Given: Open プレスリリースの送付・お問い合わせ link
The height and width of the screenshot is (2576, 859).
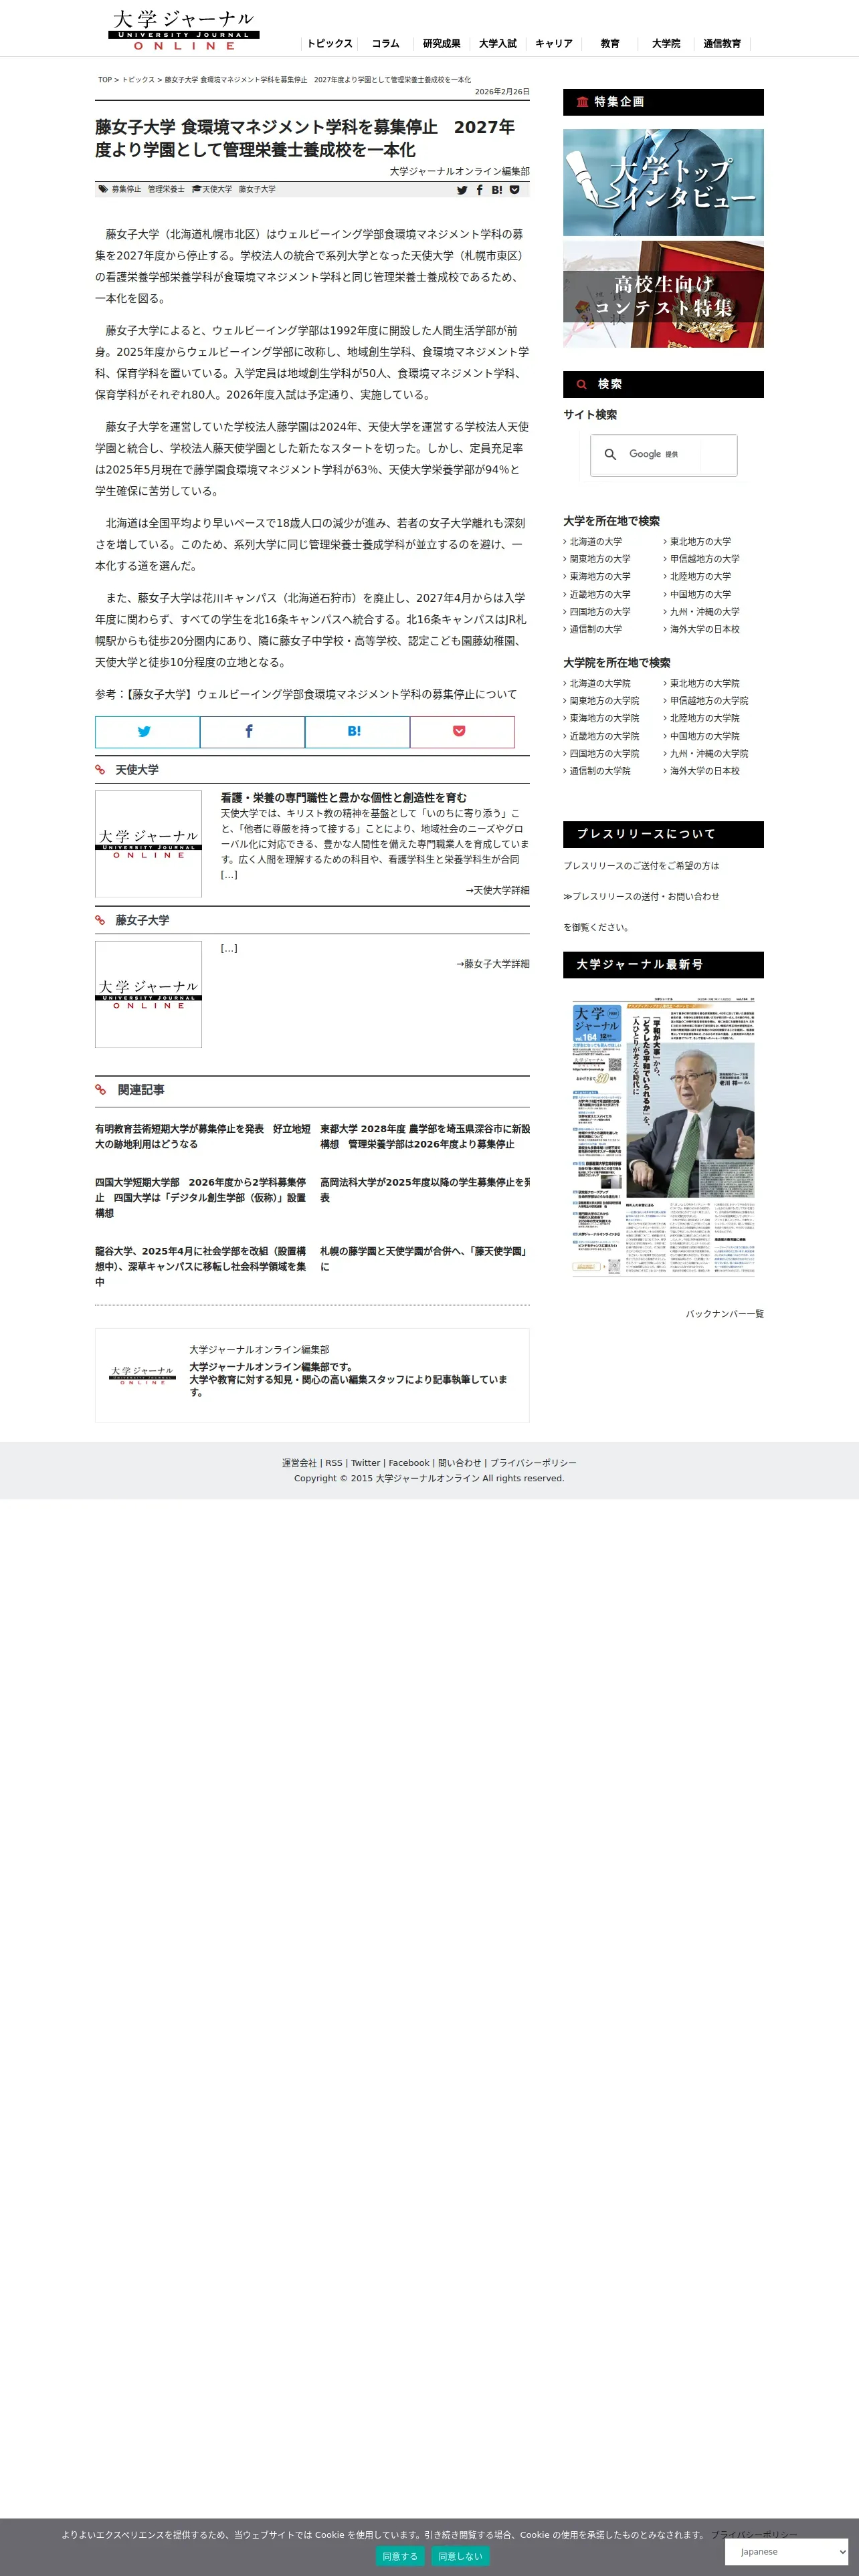Looking at the screenshot, I should [641, 897].
